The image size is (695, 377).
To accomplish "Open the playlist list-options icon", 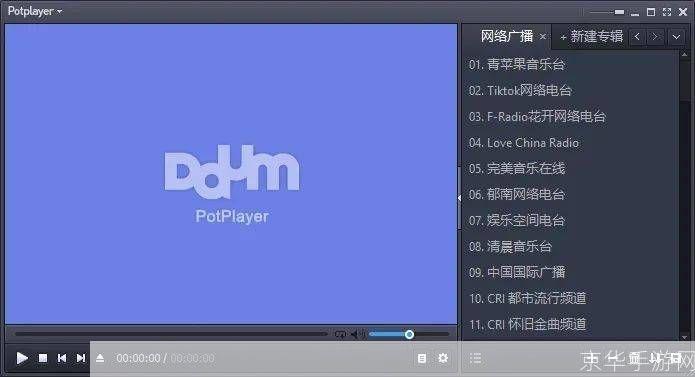I will (476, 358).
